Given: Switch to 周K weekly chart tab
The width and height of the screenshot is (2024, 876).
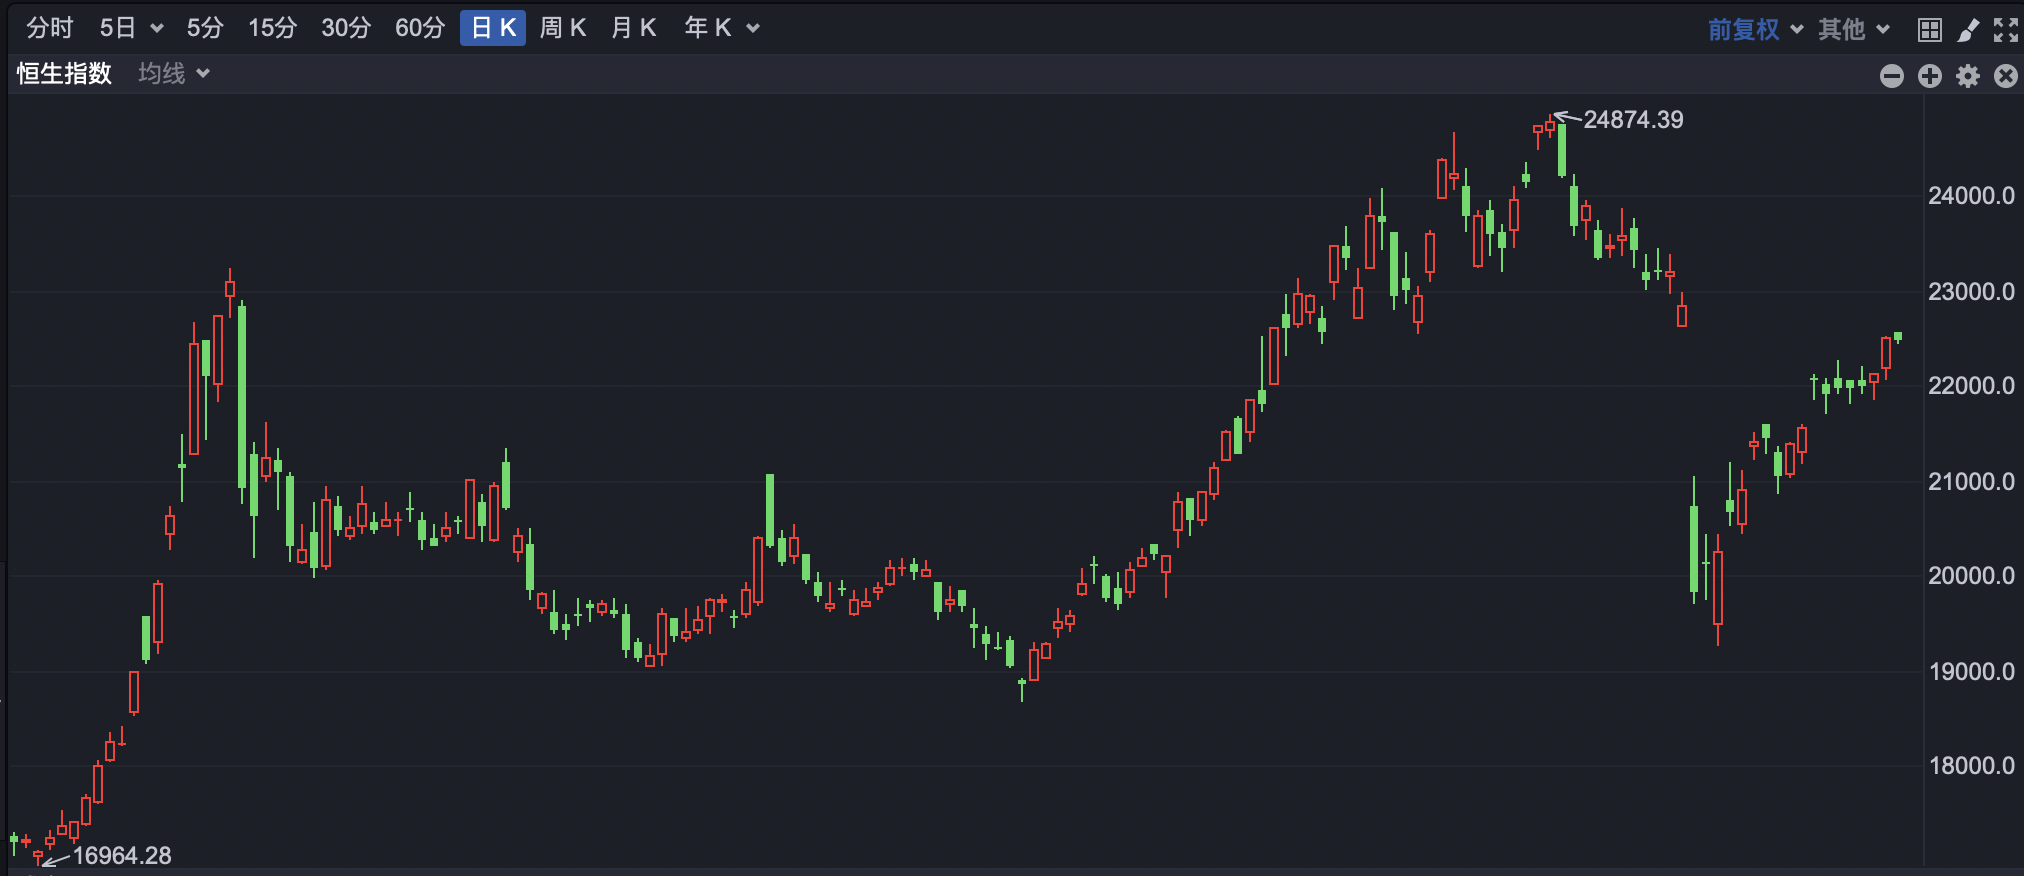Looking at the screenshot, I should click(562, 28).
